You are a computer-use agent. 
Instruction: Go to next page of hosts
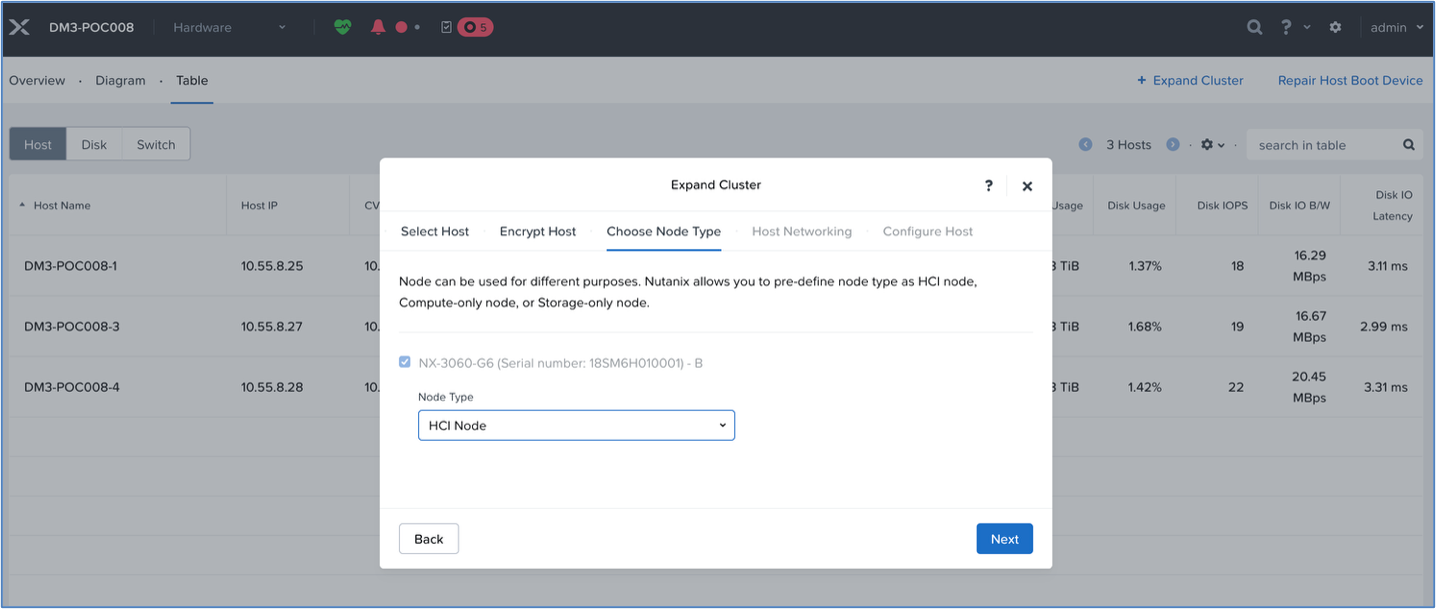coord(1172,145)
